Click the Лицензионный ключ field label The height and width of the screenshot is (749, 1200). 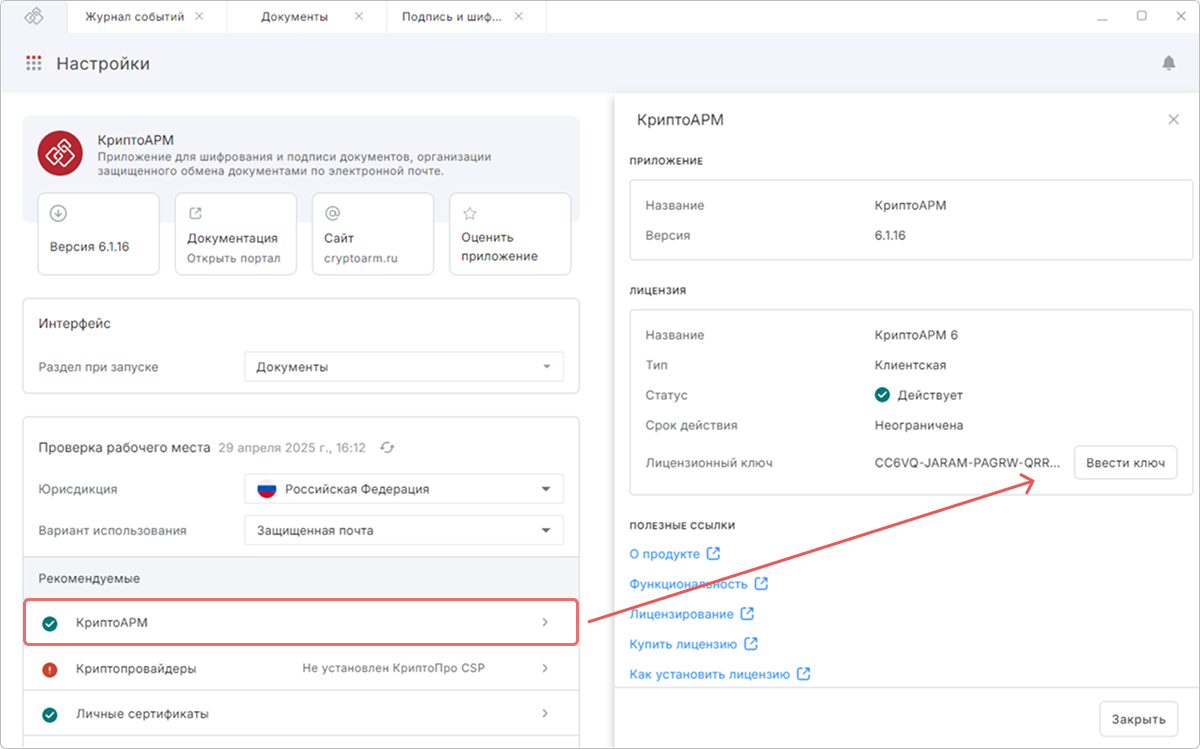point(709,463)
